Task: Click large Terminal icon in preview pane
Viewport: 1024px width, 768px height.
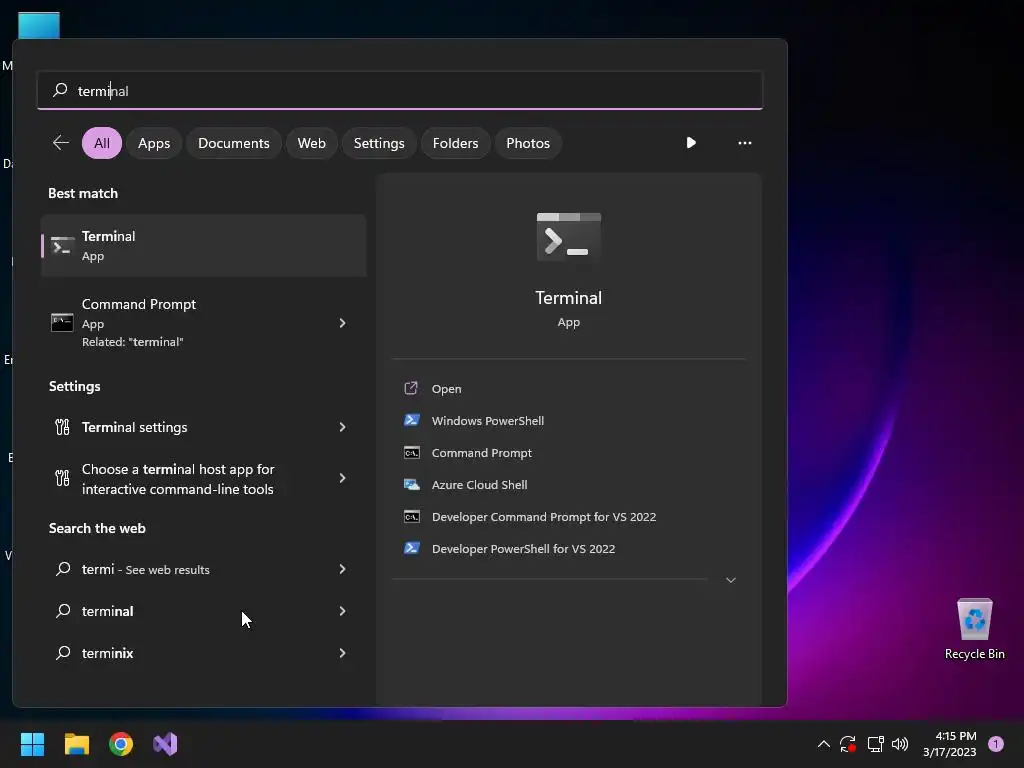Action: (x=569, y=236)
